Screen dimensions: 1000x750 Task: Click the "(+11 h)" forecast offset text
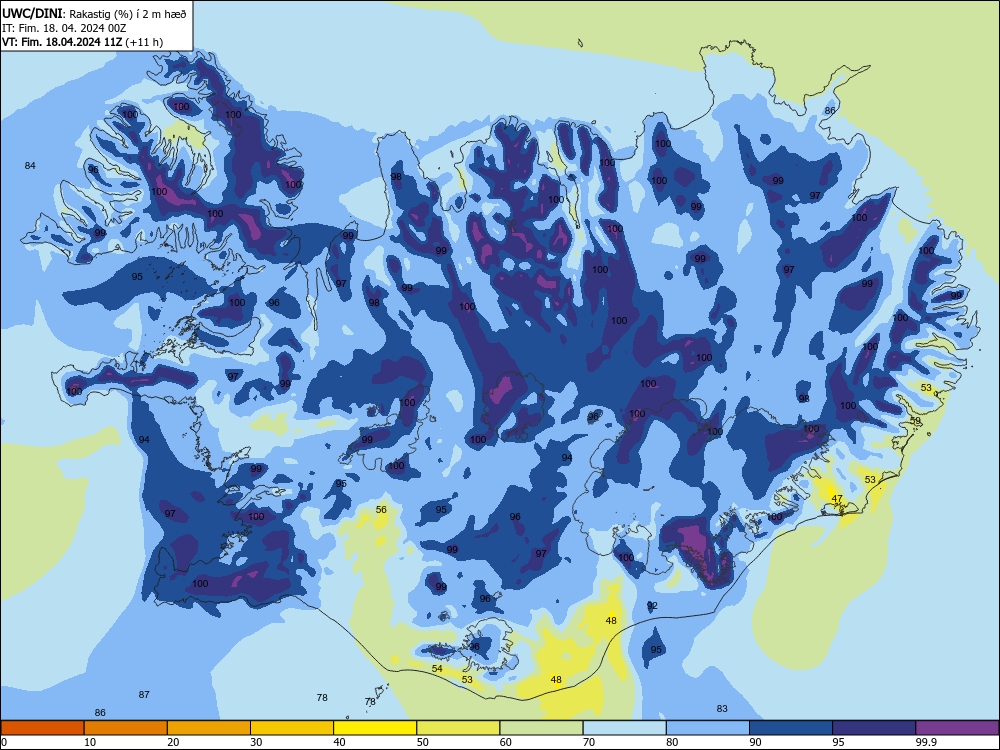[144, 42]
